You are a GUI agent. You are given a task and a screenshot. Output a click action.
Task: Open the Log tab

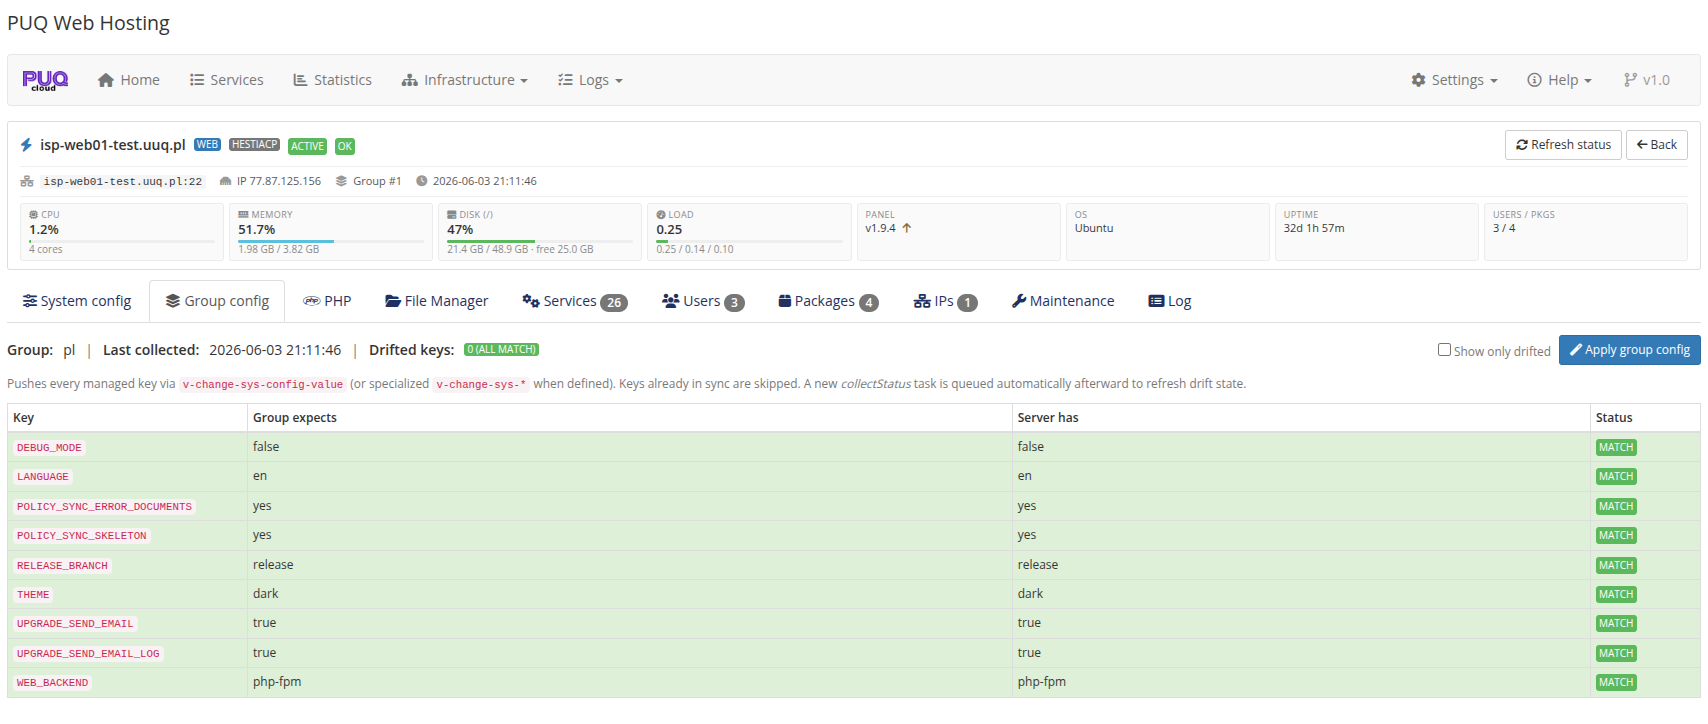1170,301
